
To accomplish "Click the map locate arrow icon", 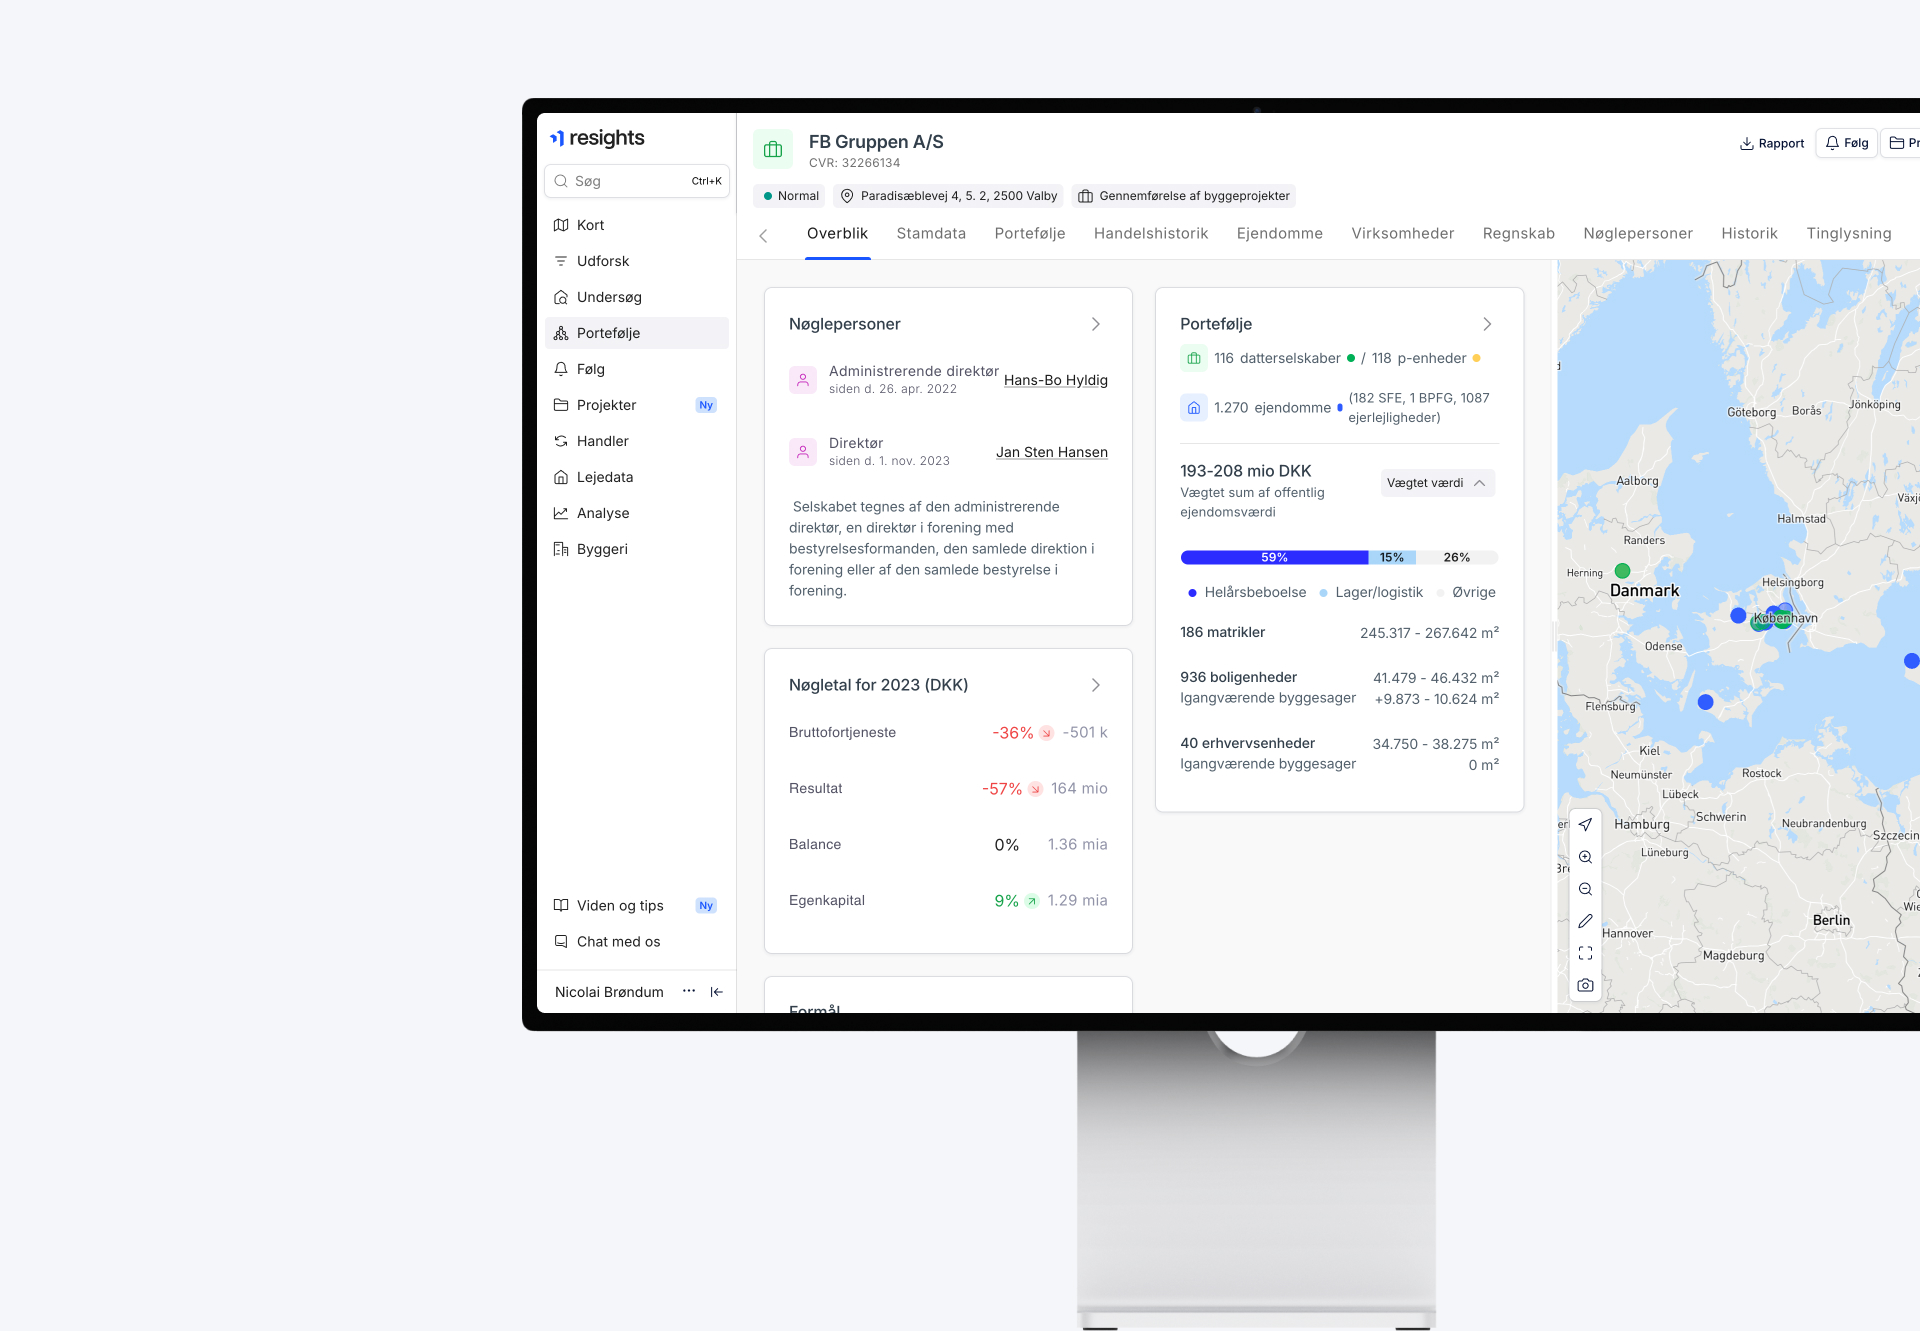I will point(1585,825).
